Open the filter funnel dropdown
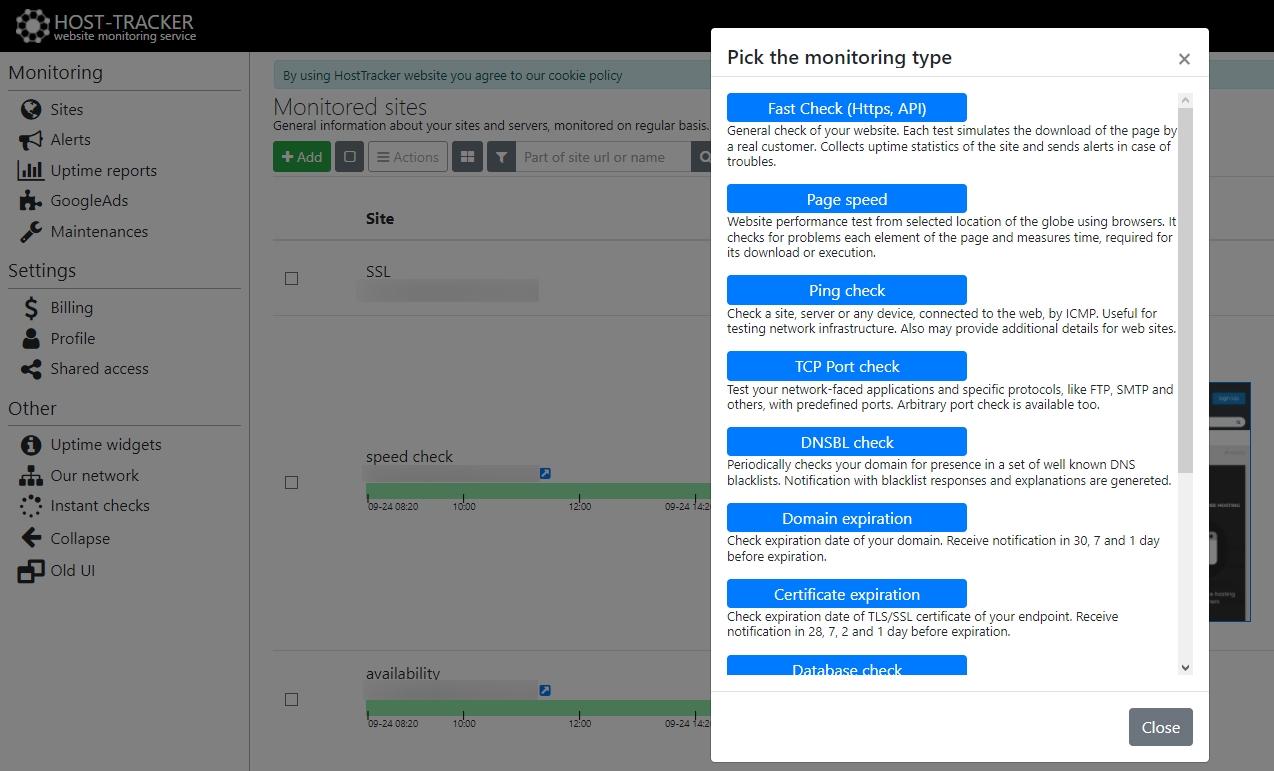Screen dimensions: 1274x771 click(501, 157)
